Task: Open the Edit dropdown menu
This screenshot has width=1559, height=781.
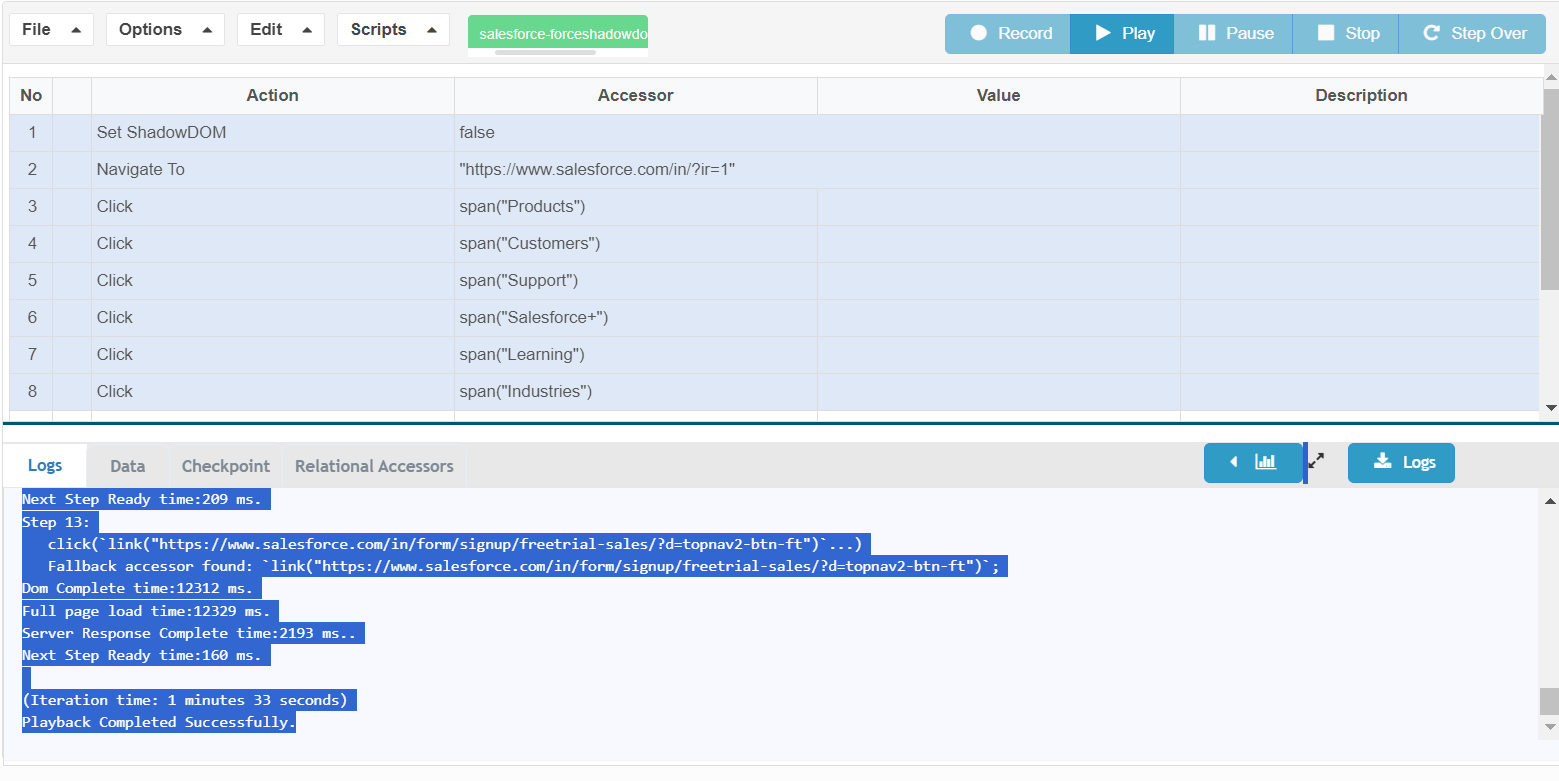Action: [280, 30]
